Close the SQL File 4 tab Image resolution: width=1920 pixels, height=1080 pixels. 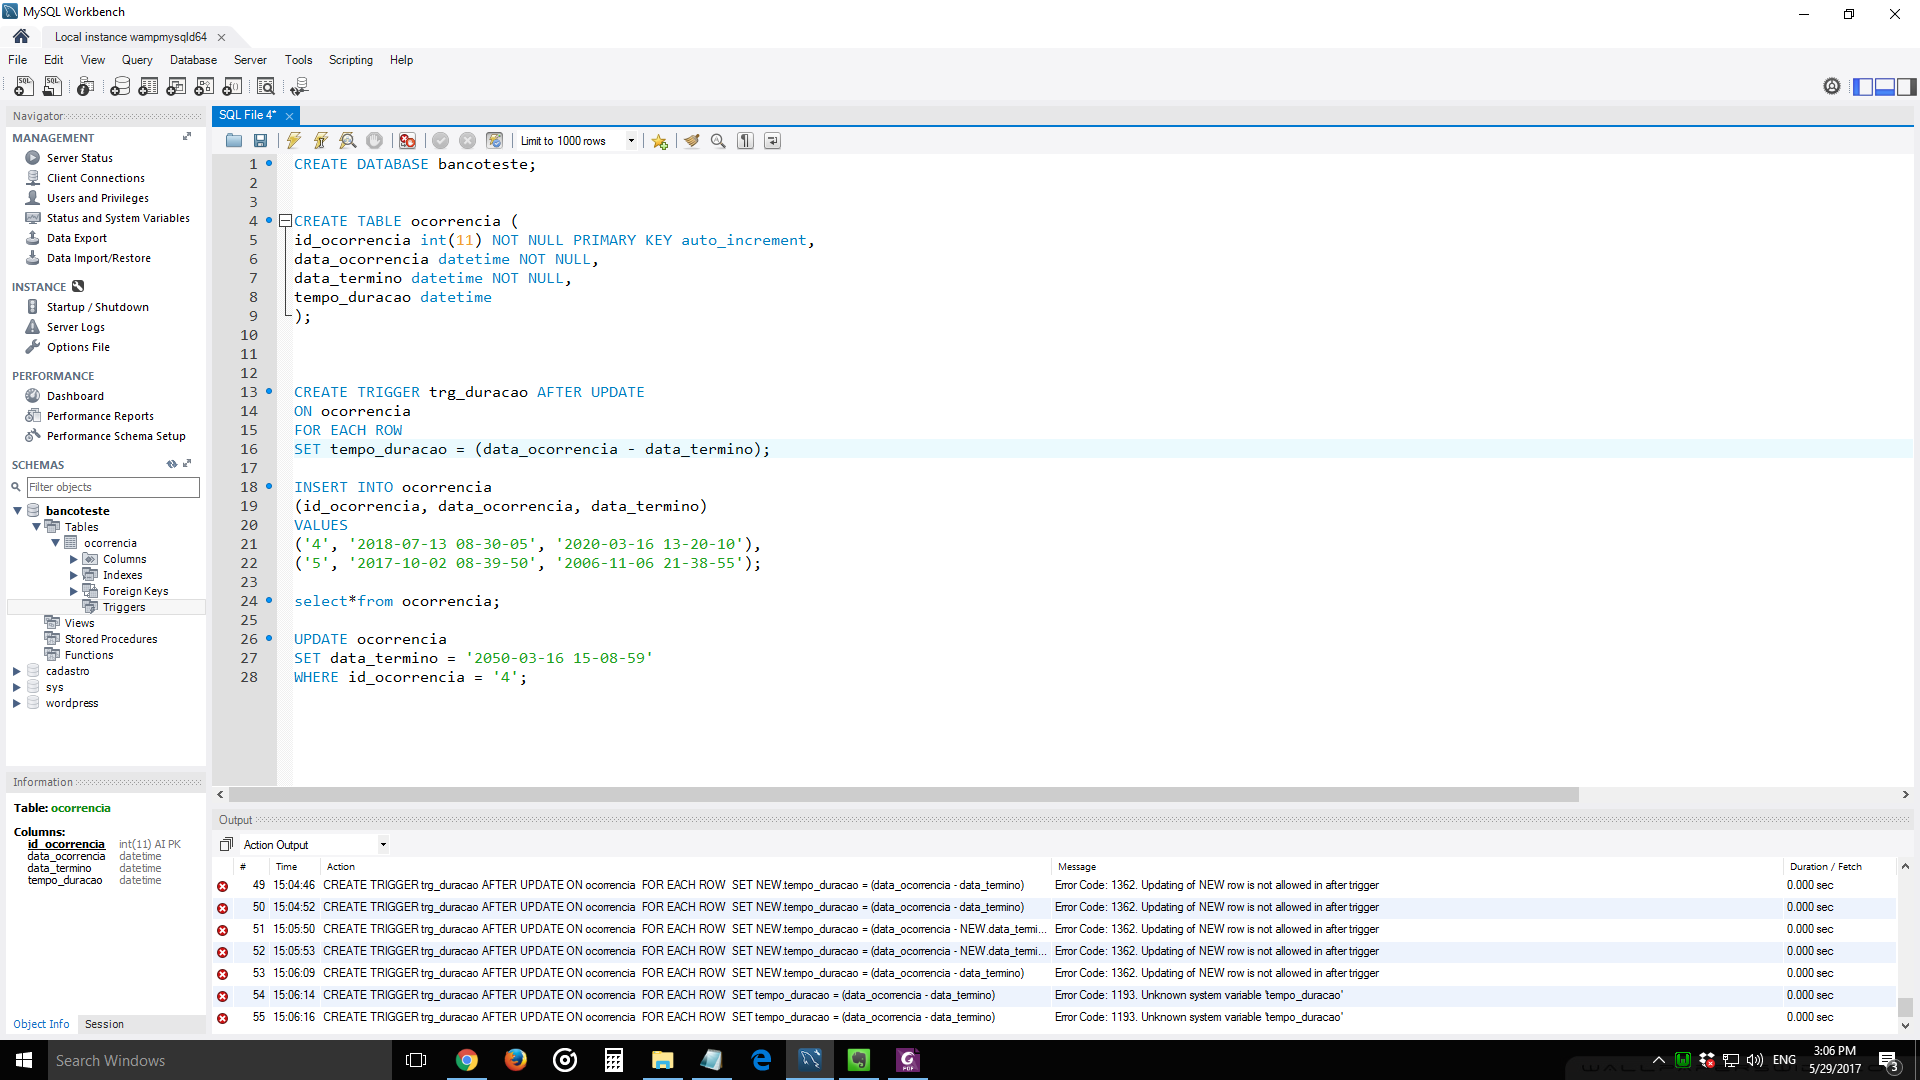point(290,116)
